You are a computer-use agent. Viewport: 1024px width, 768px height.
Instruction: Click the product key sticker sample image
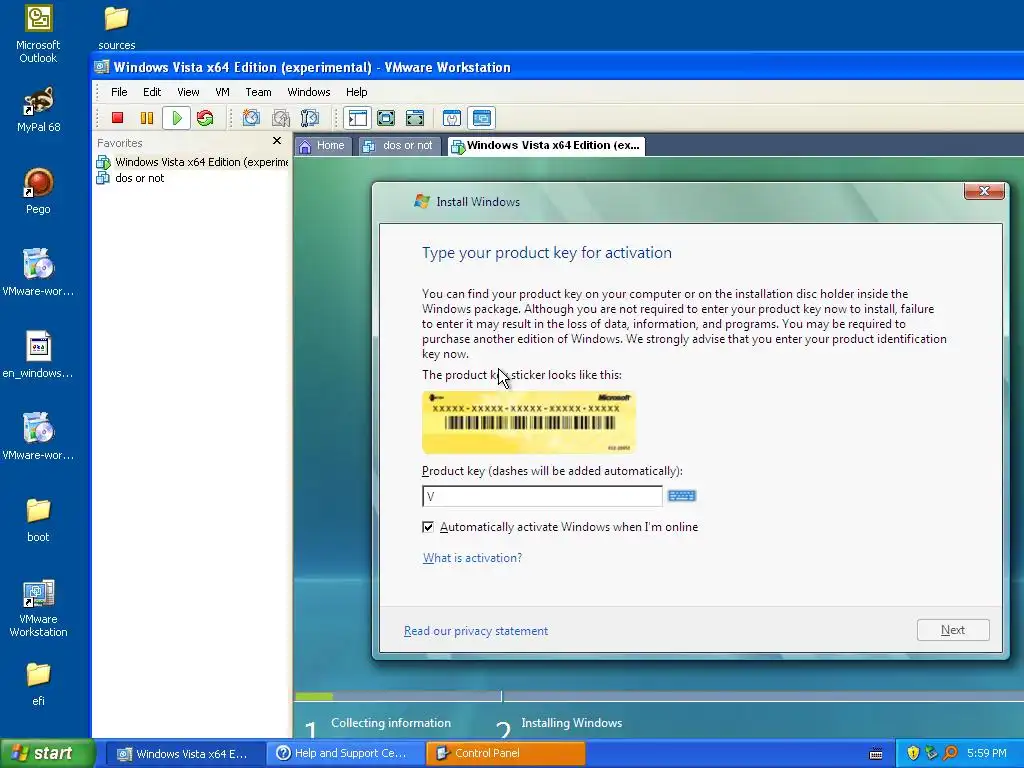click(528, 423)
